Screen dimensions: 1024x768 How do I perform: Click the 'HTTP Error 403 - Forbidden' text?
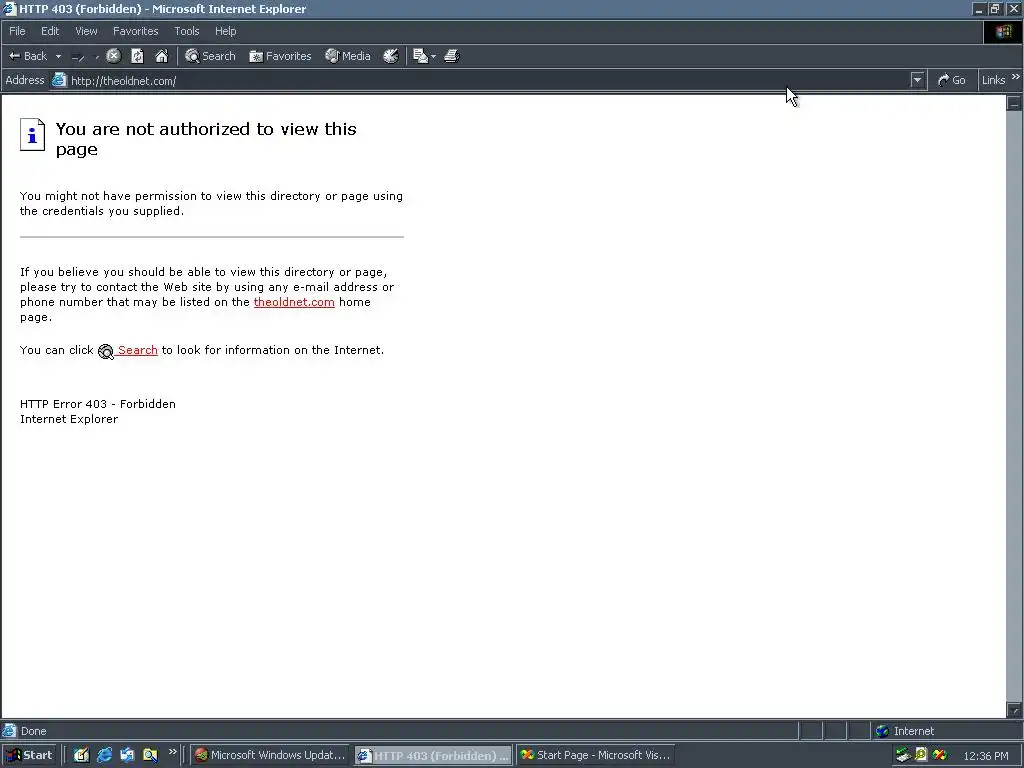[98, 404]
